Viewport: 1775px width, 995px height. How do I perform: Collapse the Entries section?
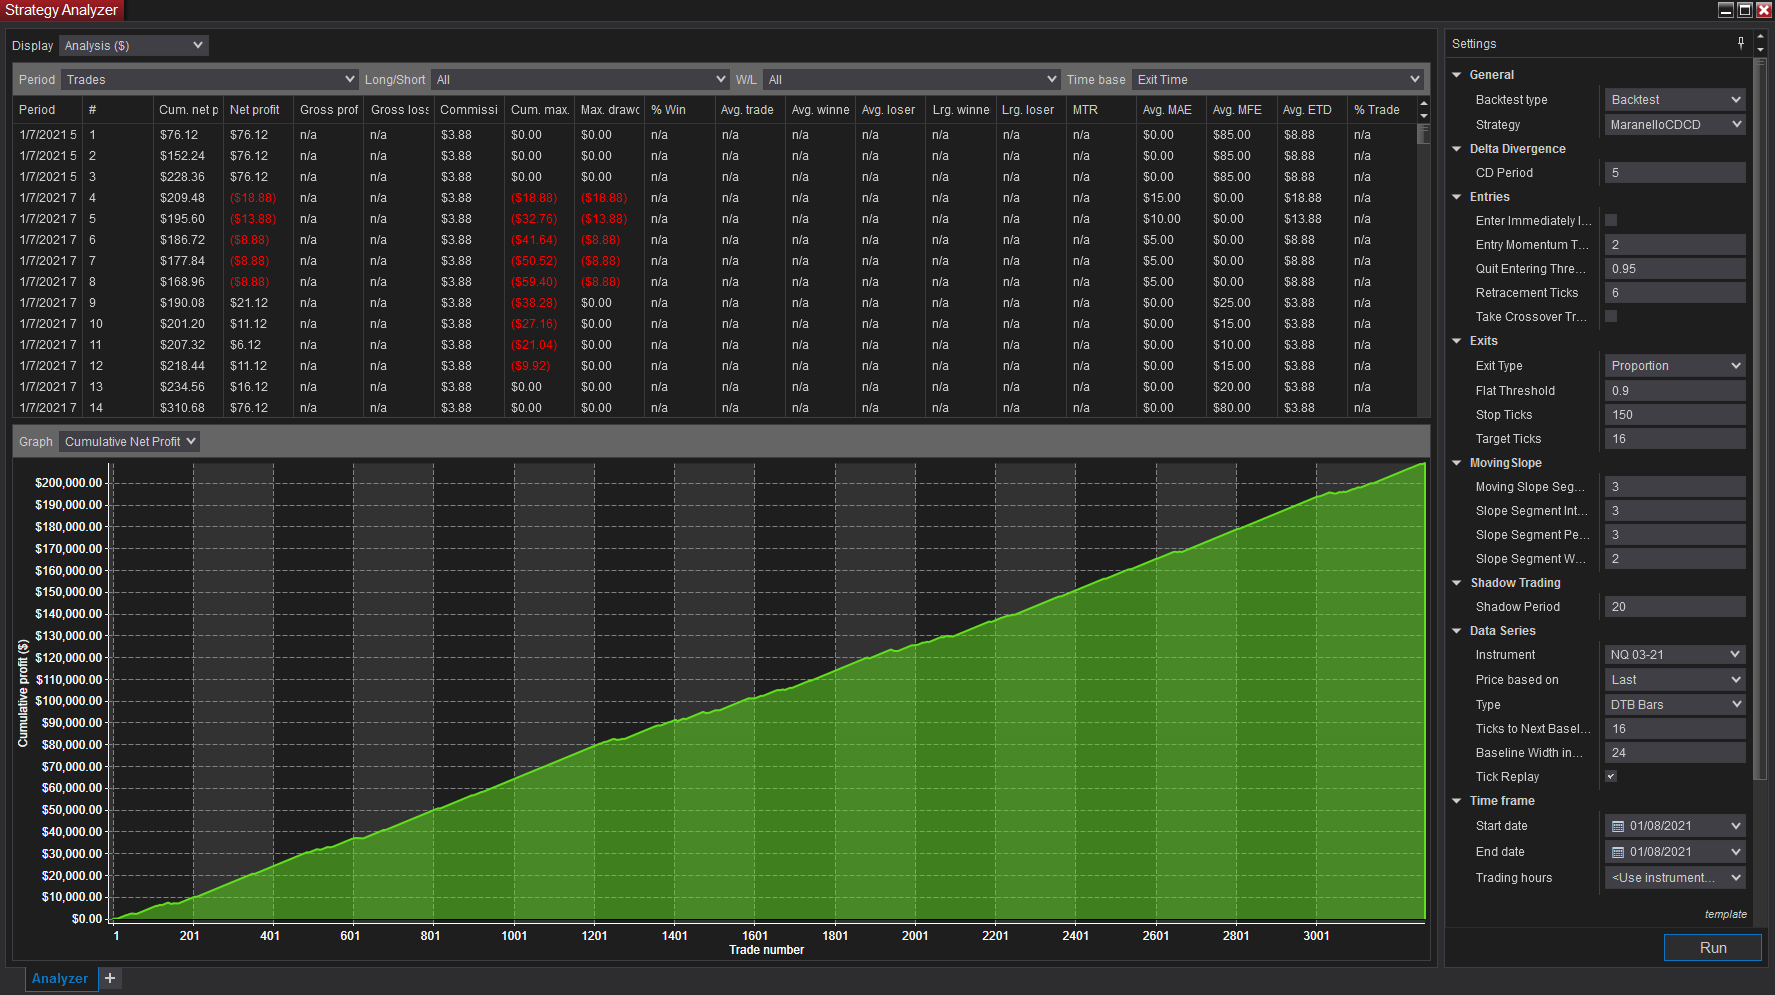click(1457, 197)
